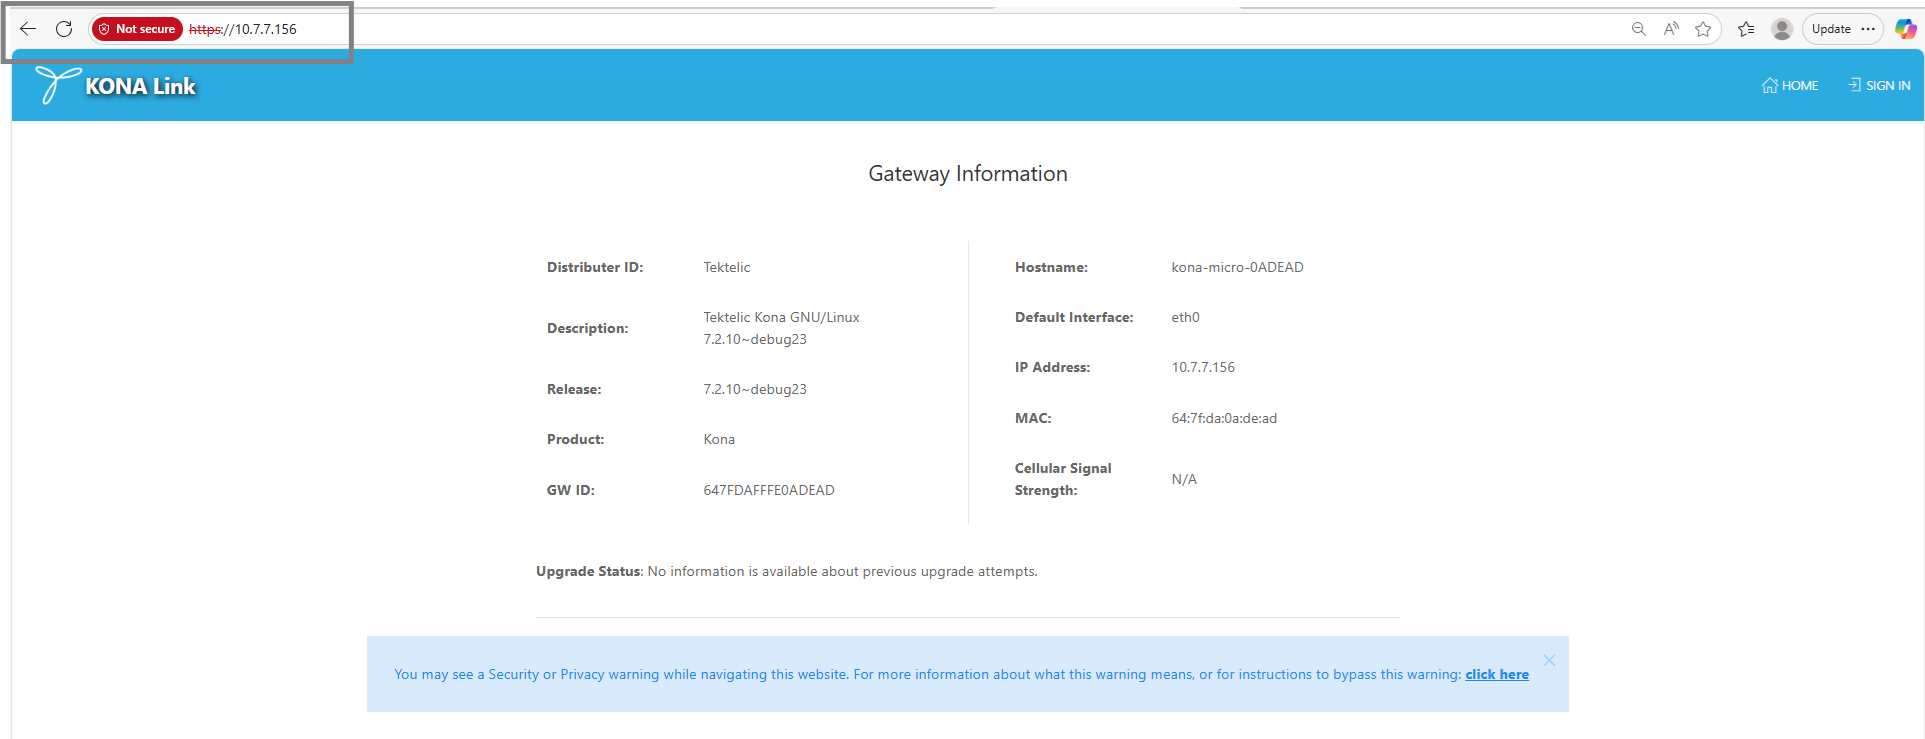Go to HOME in the top navigation

click(x=1790, y=86)
